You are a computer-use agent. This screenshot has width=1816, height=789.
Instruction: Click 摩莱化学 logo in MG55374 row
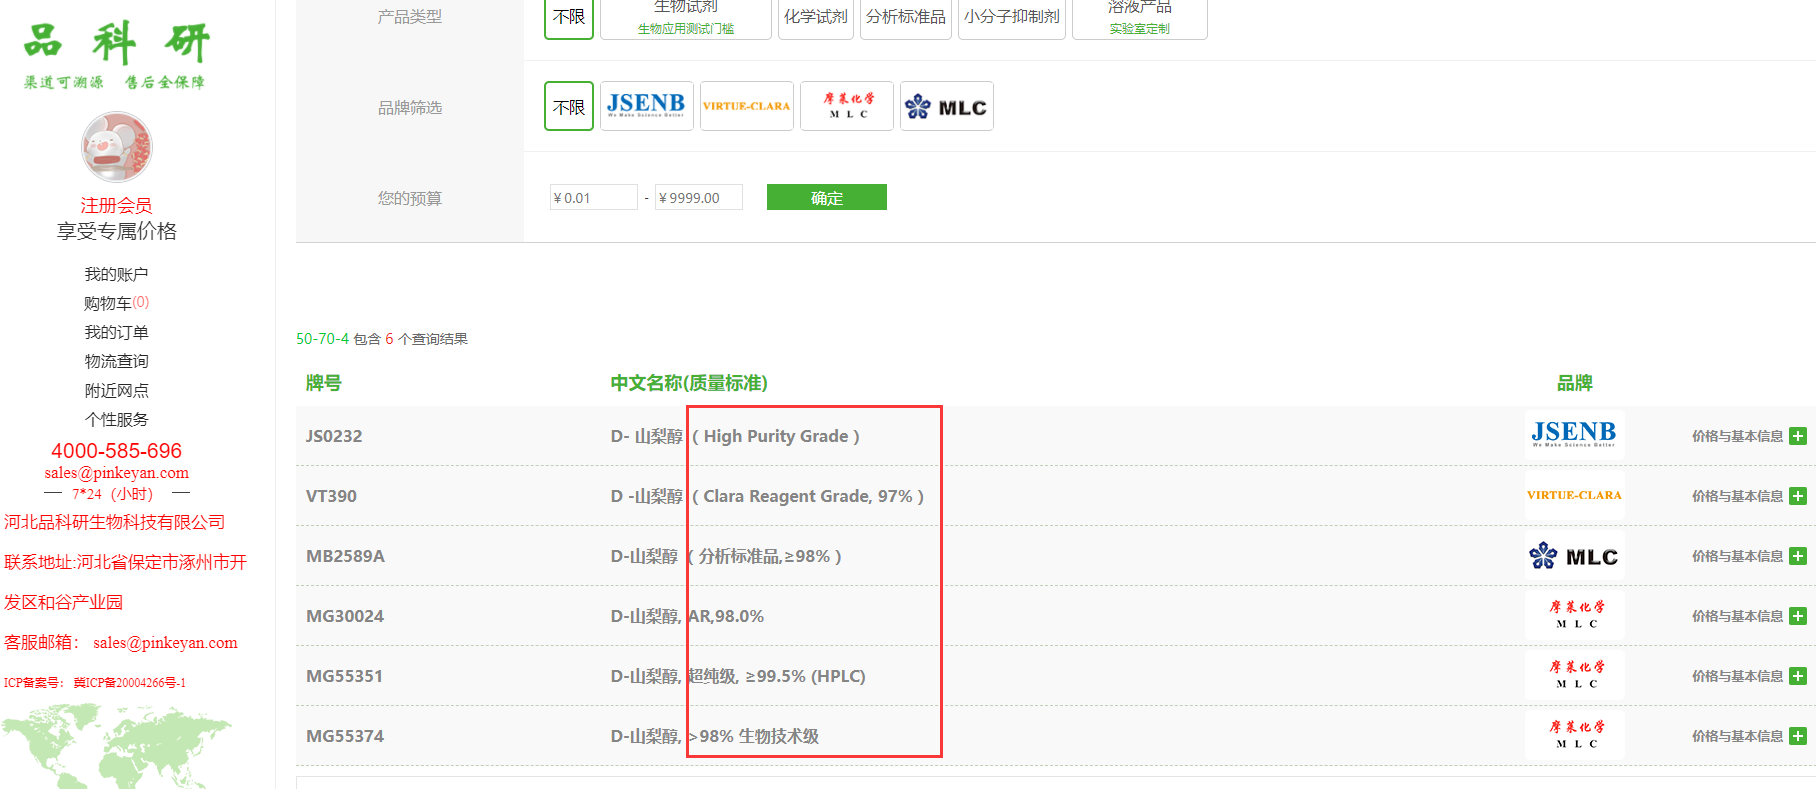tap(1574, 735)
